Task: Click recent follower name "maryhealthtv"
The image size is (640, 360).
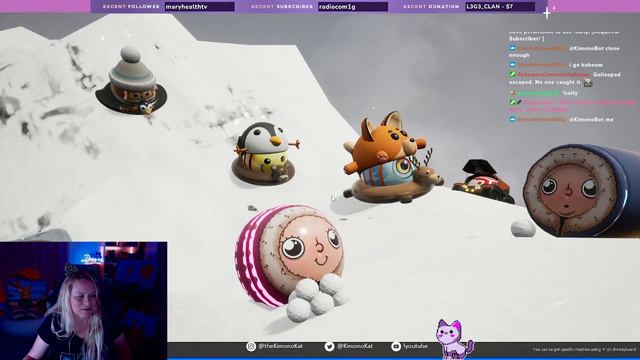Action: (x=187, y=7)
